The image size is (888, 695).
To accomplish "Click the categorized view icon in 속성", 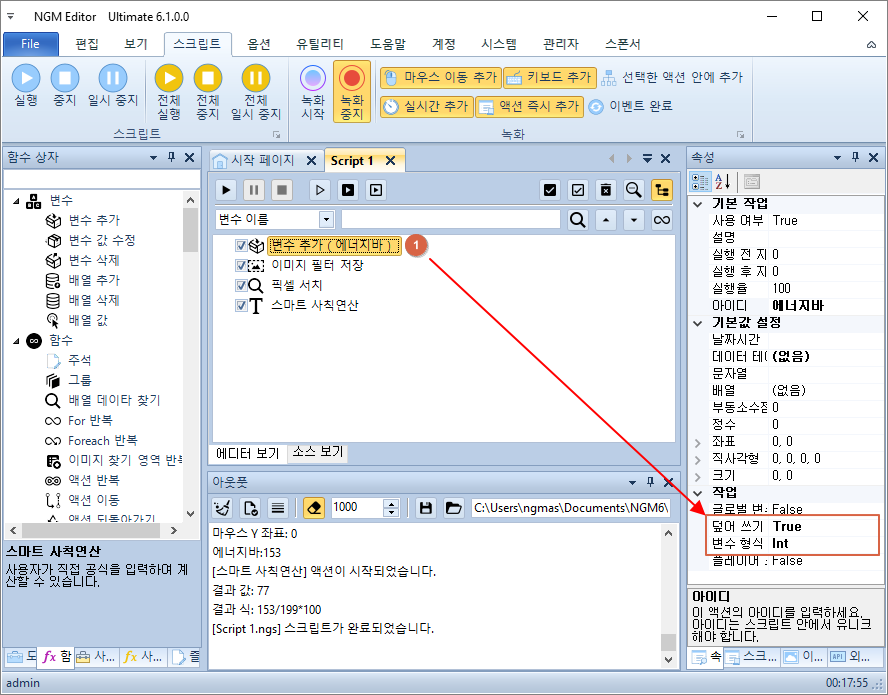I will pyautogui.click(x=700, y=182).
